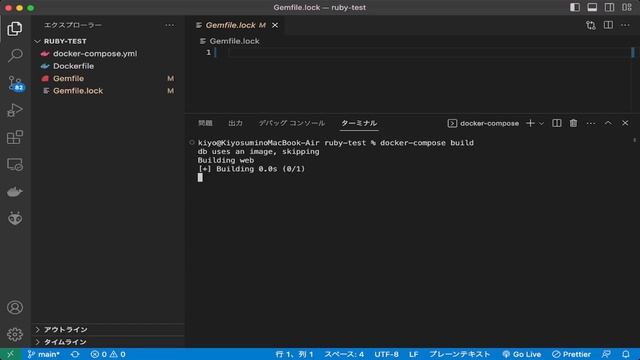Open feedback icon in status bar
Image resolution: width=640 pixels, height=360 pixels.
pos(607,354)
